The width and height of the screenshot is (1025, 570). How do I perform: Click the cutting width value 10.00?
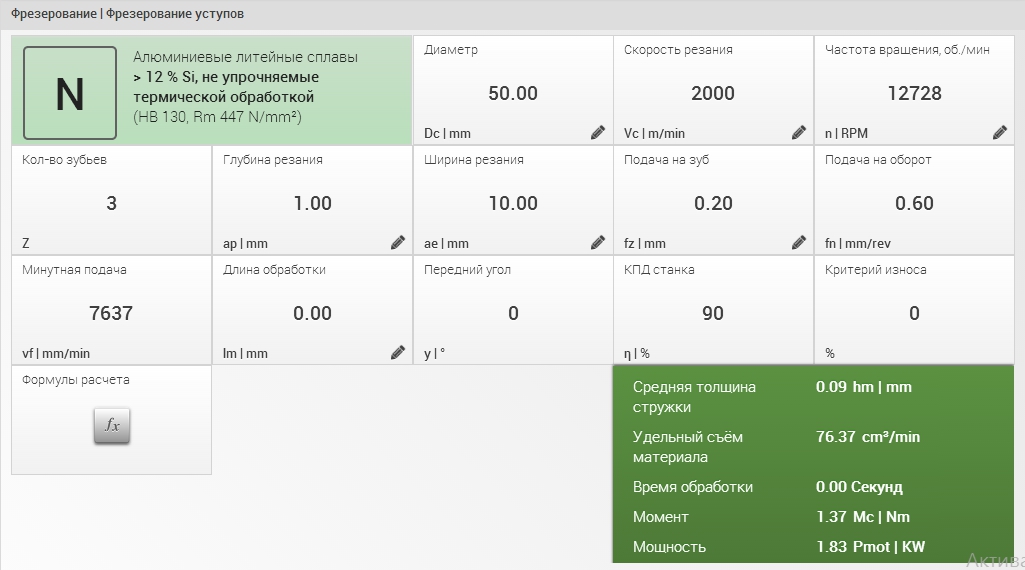(513, 204)
